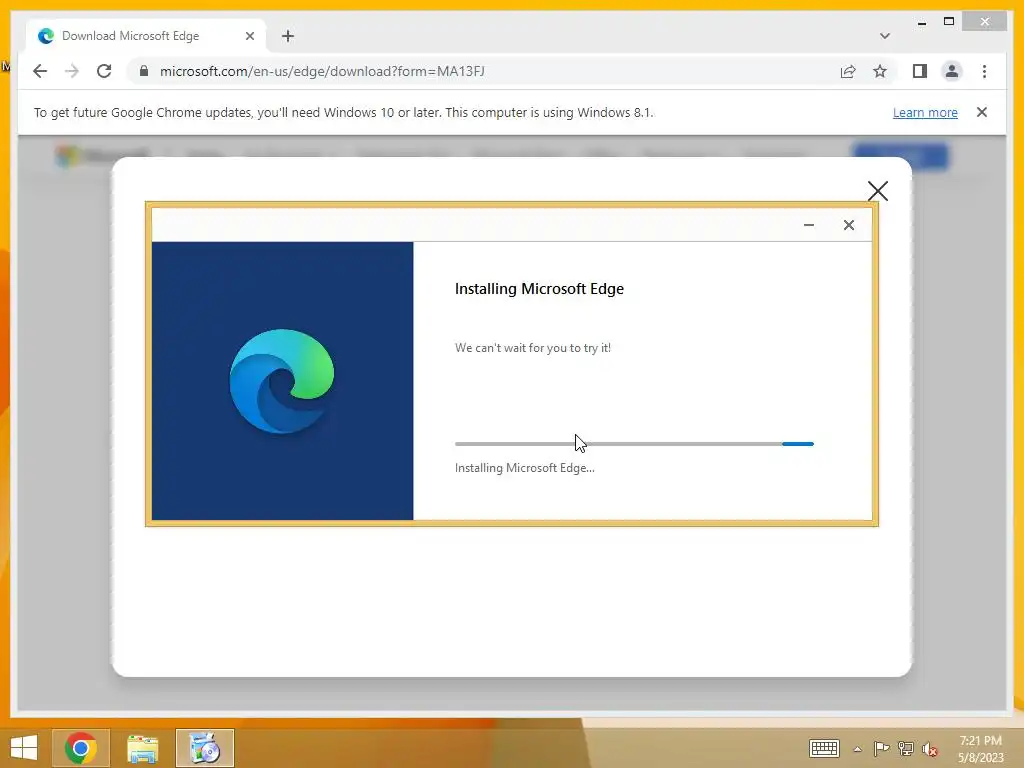Bookmark this tab with star icon
The image size is (1024, 768).
[x=880, y=71]
